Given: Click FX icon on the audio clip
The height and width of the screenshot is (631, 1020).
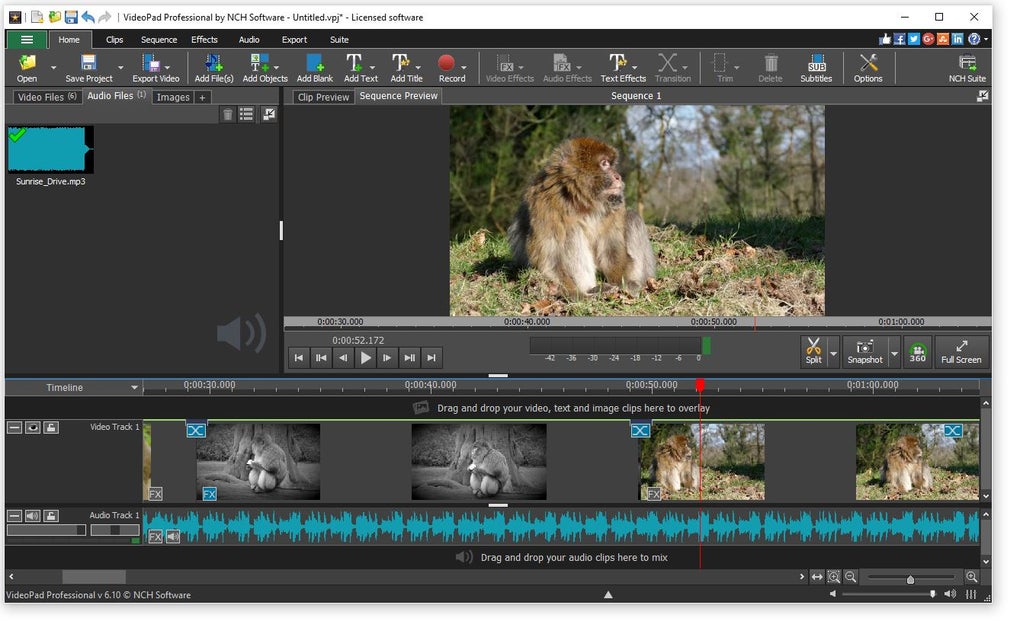Looking at the screenshot, I should click(155, 537).
